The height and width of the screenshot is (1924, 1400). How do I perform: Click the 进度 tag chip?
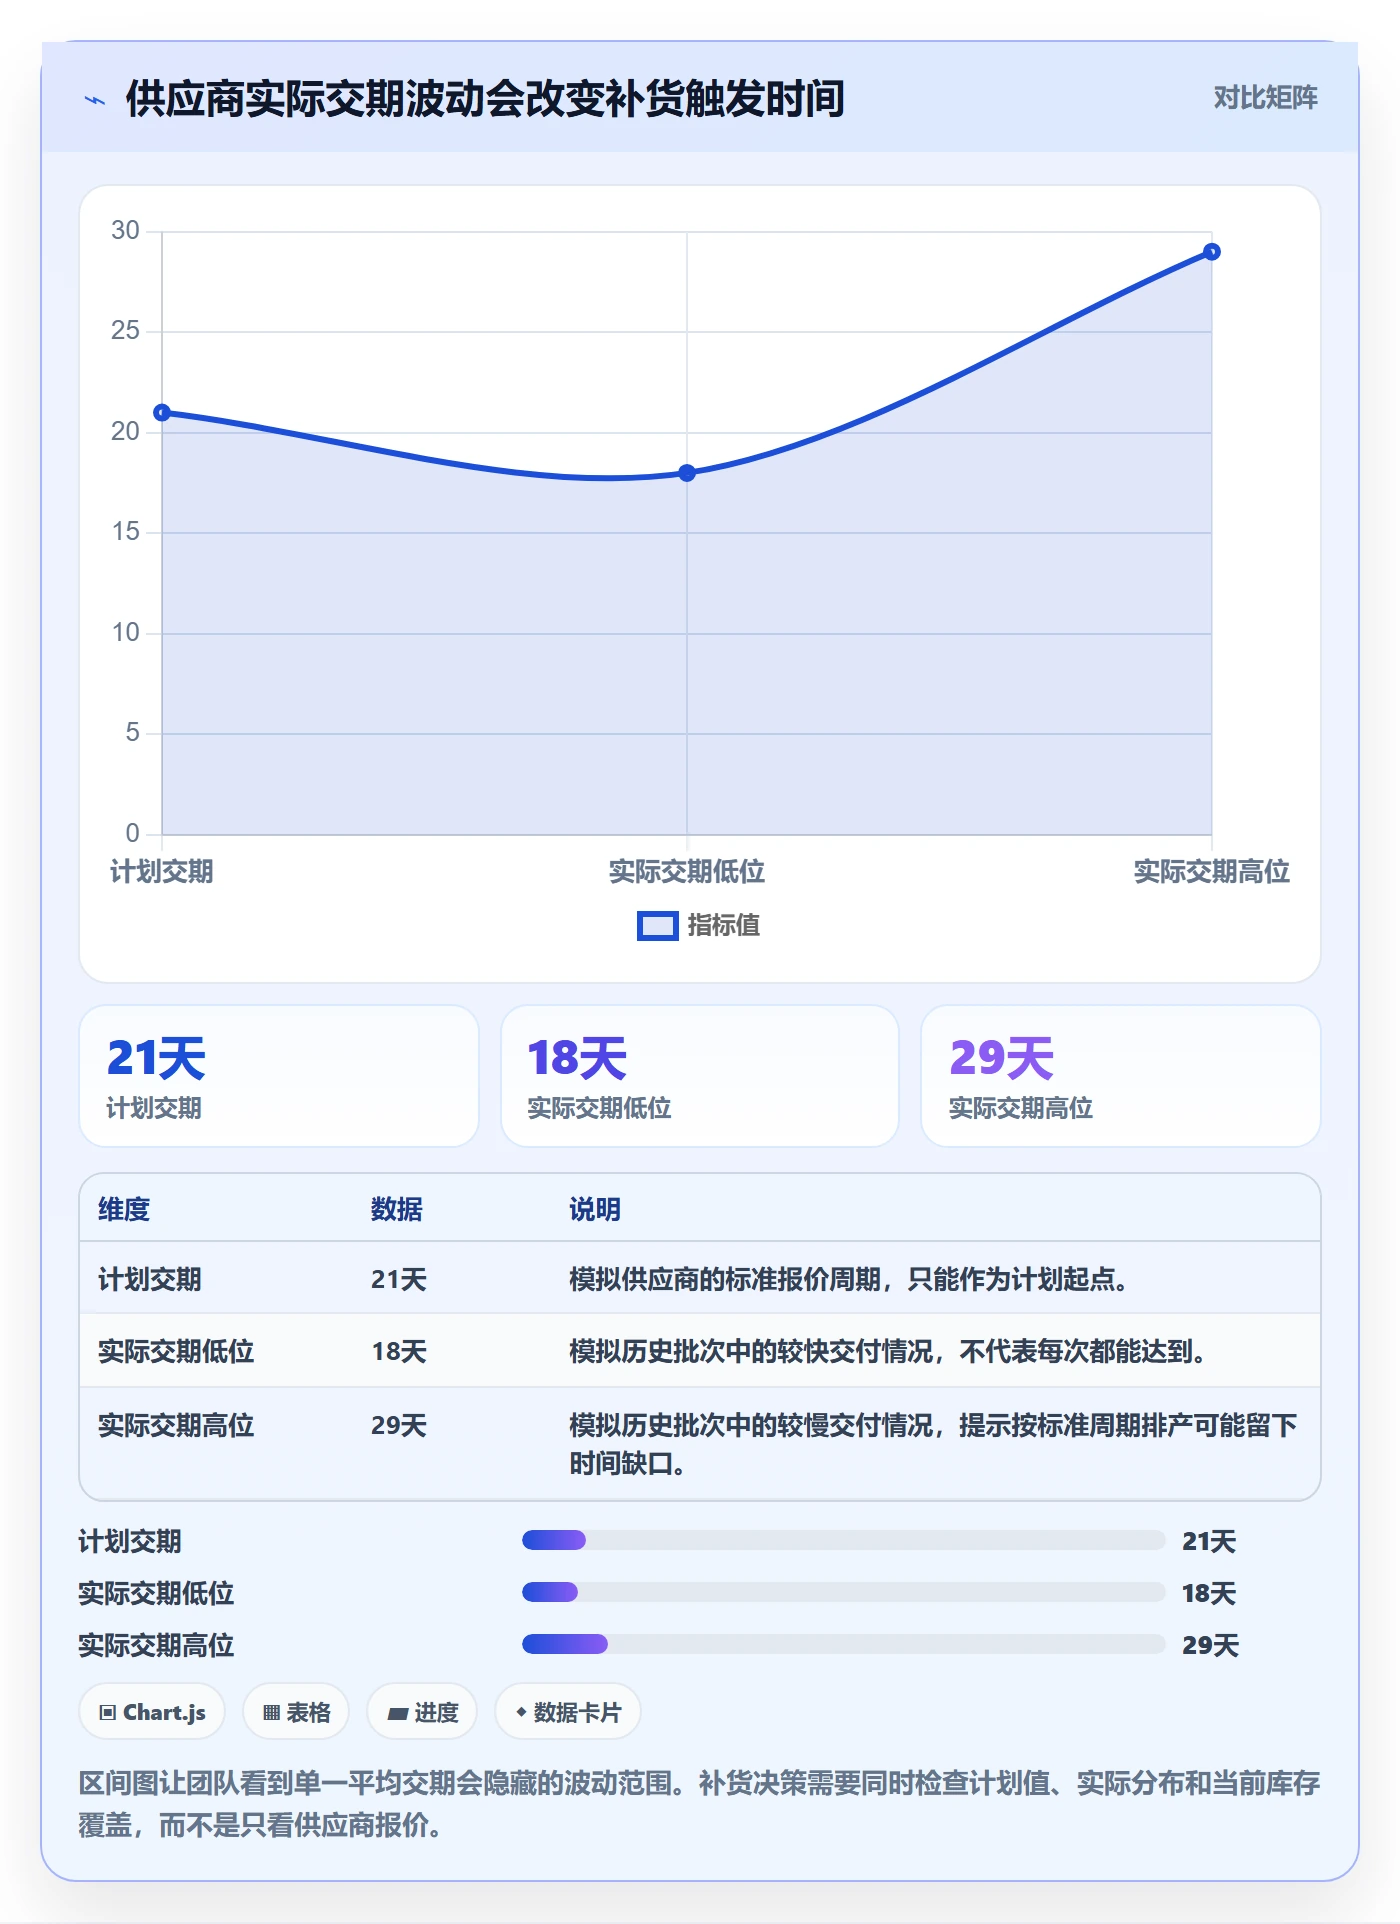(422, 1712)
